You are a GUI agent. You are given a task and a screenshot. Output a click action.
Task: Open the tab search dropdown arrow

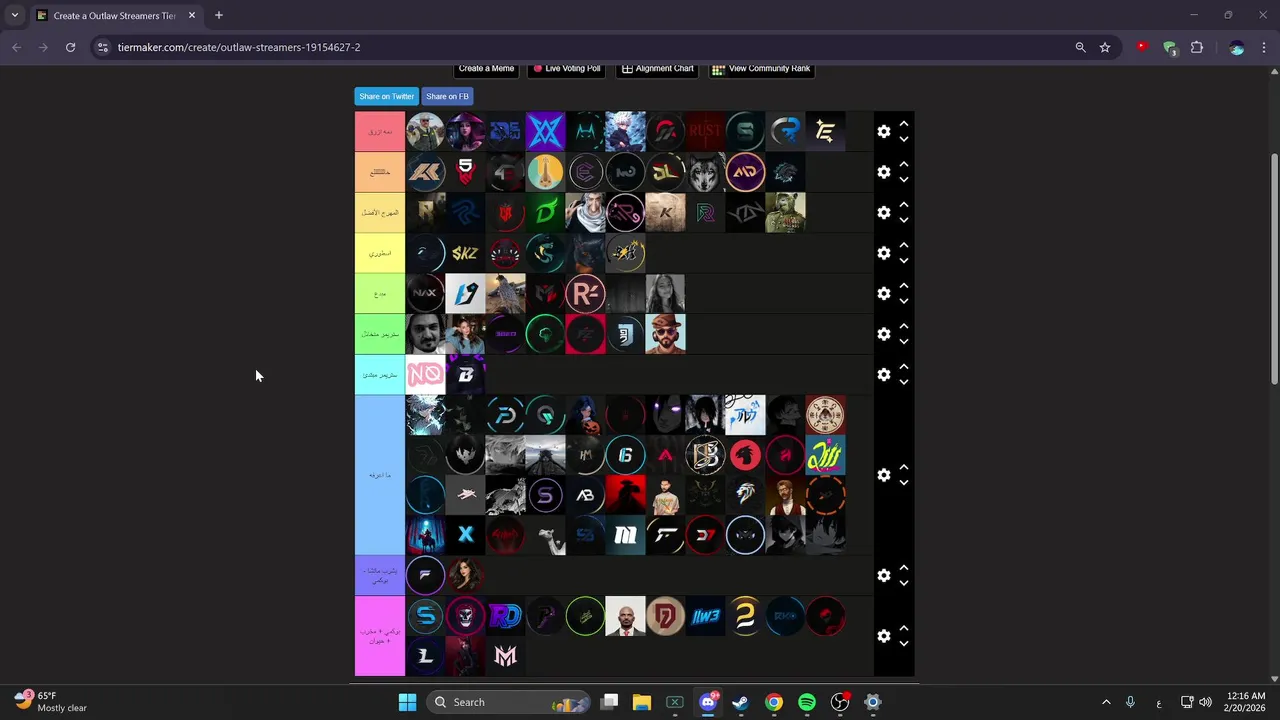14,15
